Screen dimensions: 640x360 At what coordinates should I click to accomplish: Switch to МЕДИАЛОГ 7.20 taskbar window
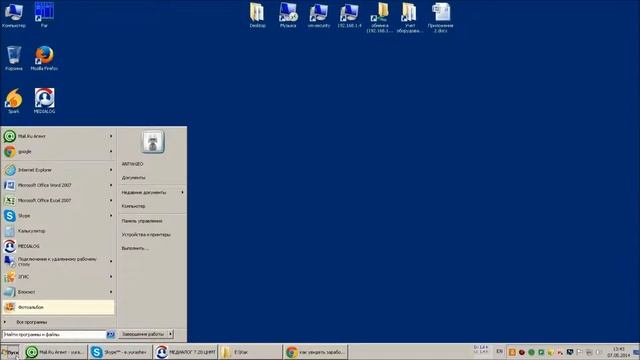point(185,352)
